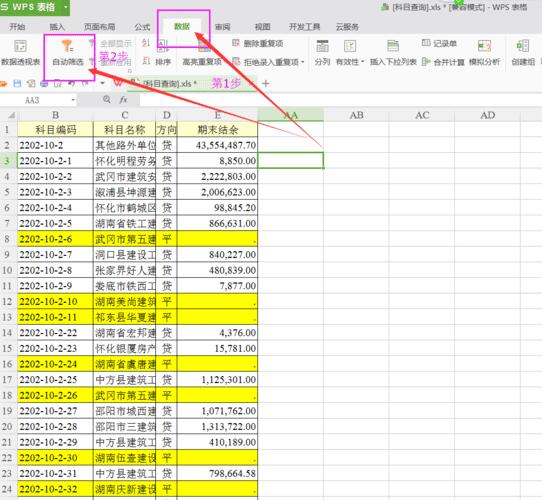Click the print icon in quick access bar
The width and height of the screenshot is (542, 500).
click(x=44, y=83)
